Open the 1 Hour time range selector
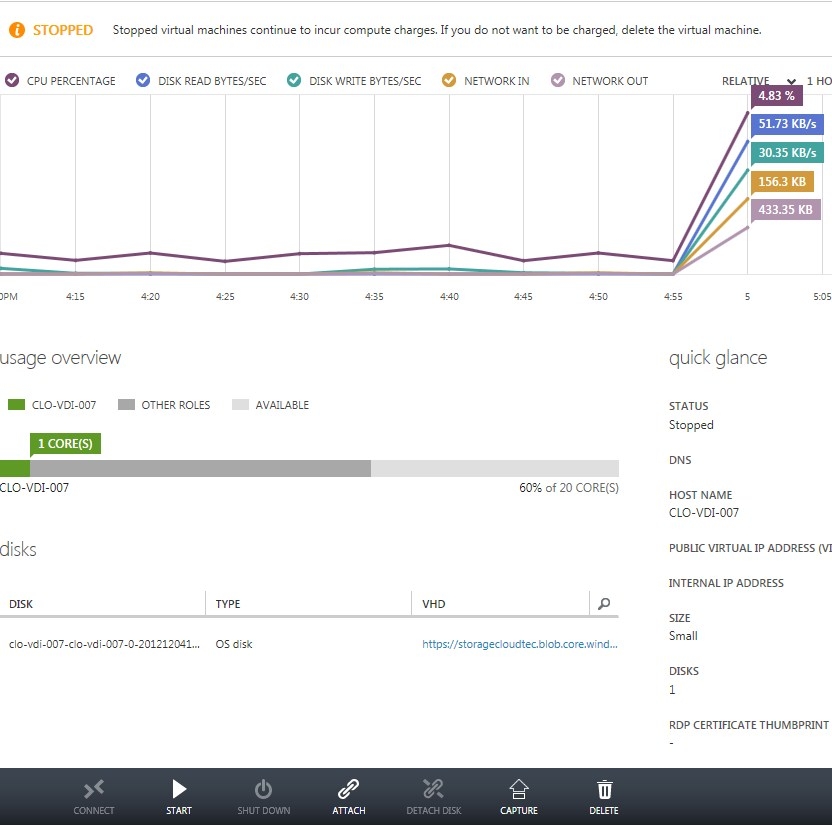832x825 pixels. 816,80
